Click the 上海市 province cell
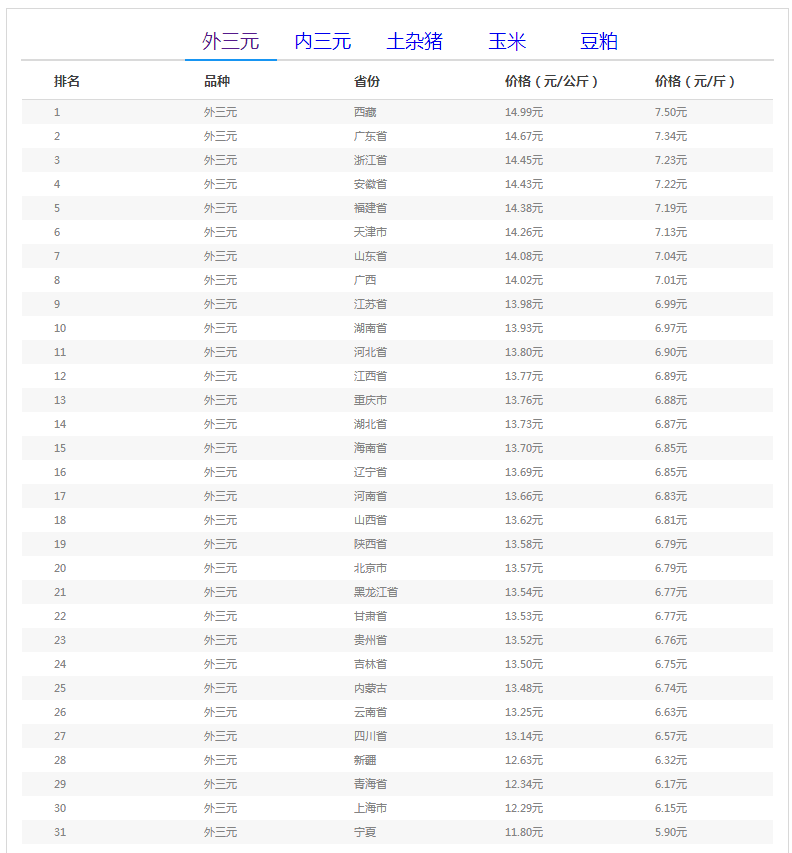This screenshot has height=853, width=792. 370,807
